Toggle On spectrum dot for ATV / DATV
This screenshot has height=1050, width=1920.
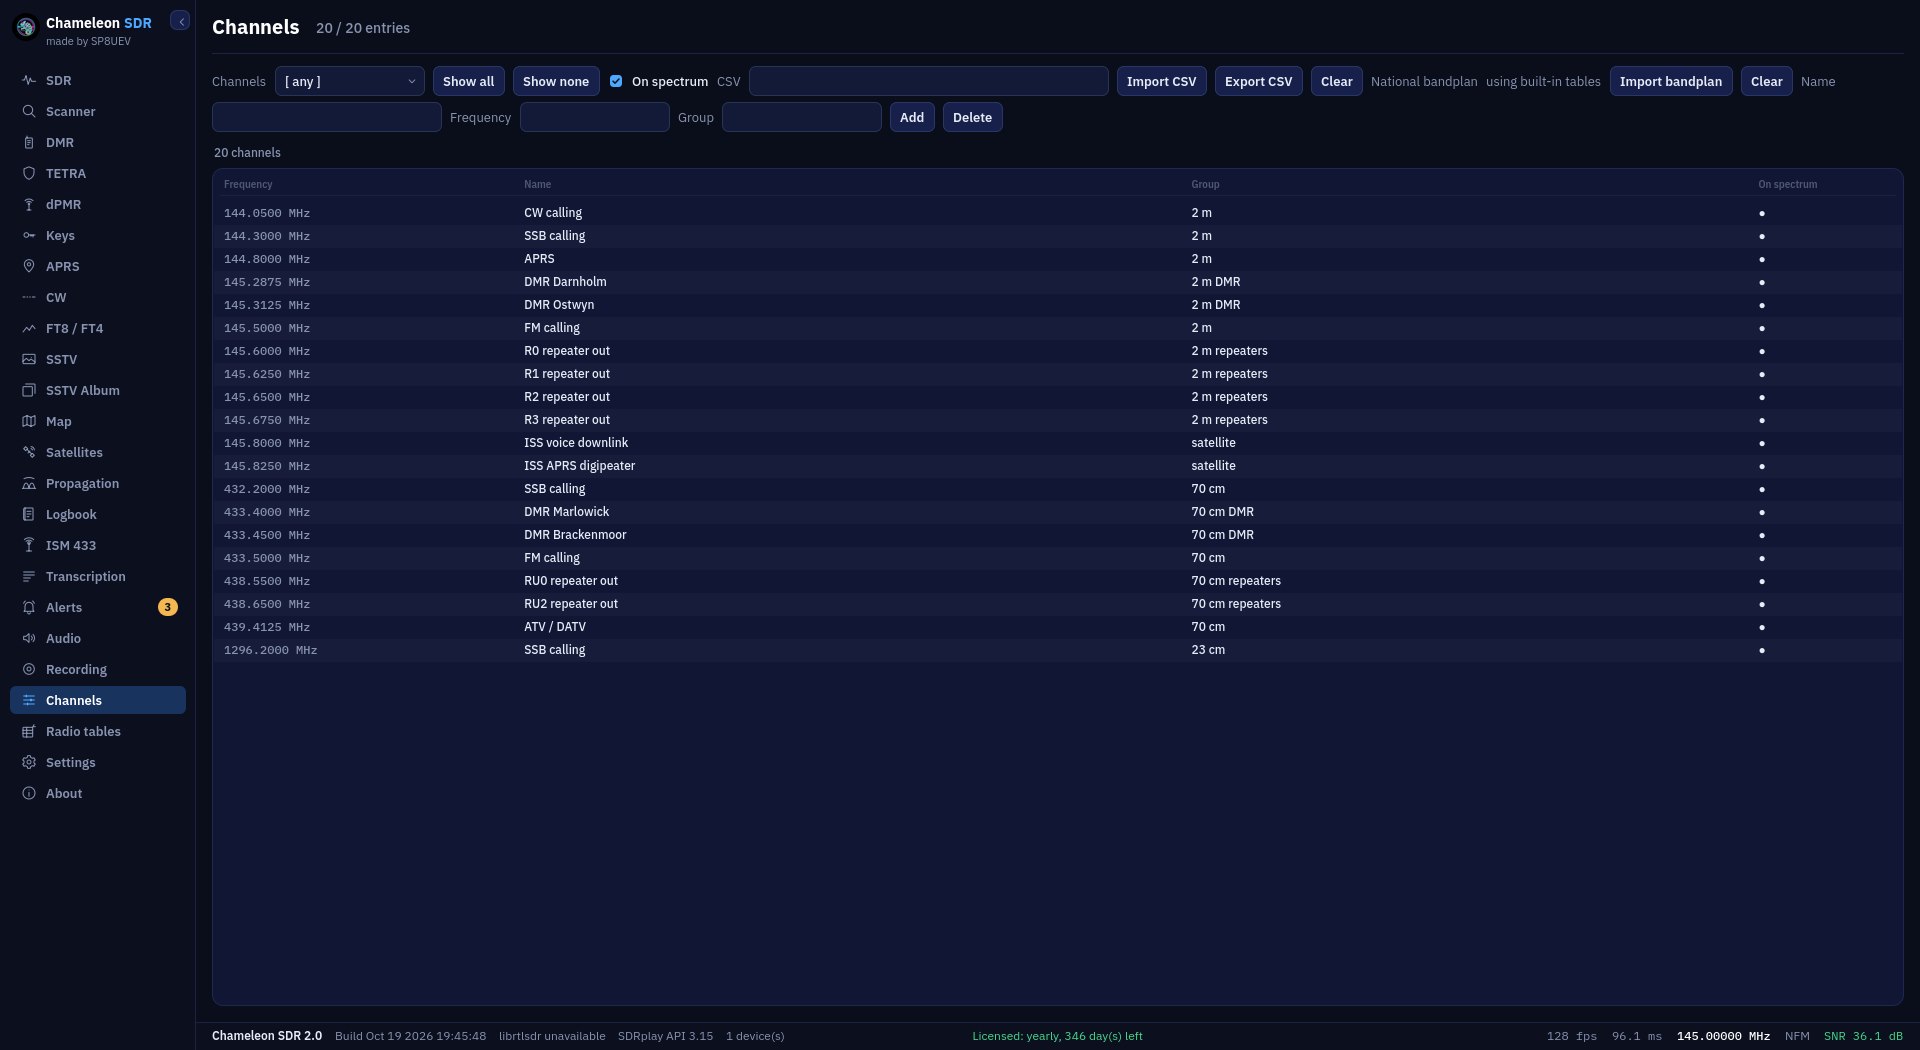pos(1761,627)
